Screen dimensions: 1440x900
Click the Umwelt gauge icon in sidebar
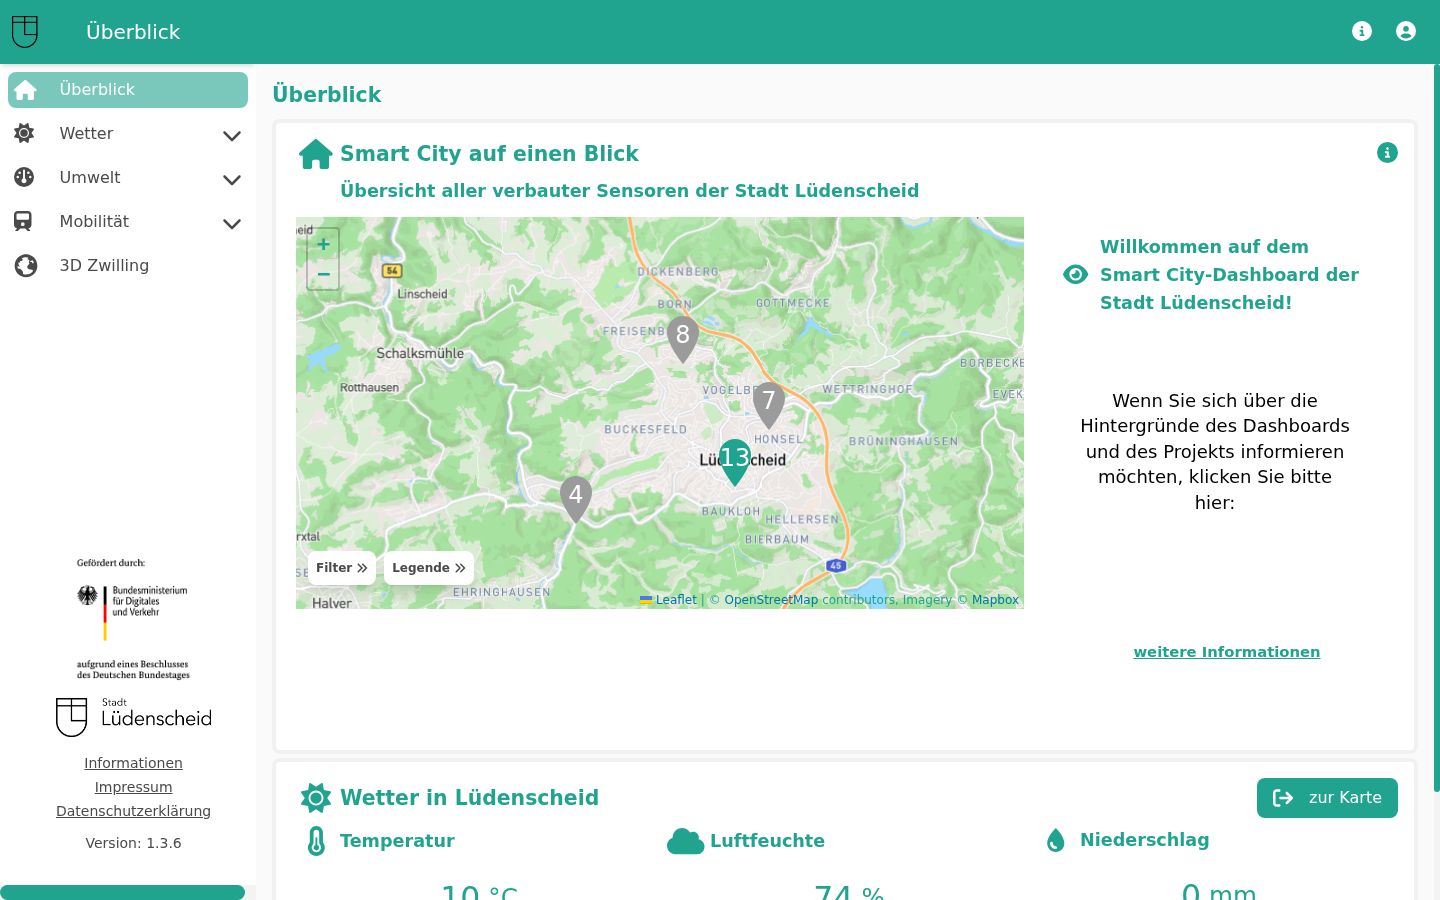coord(24,177)
